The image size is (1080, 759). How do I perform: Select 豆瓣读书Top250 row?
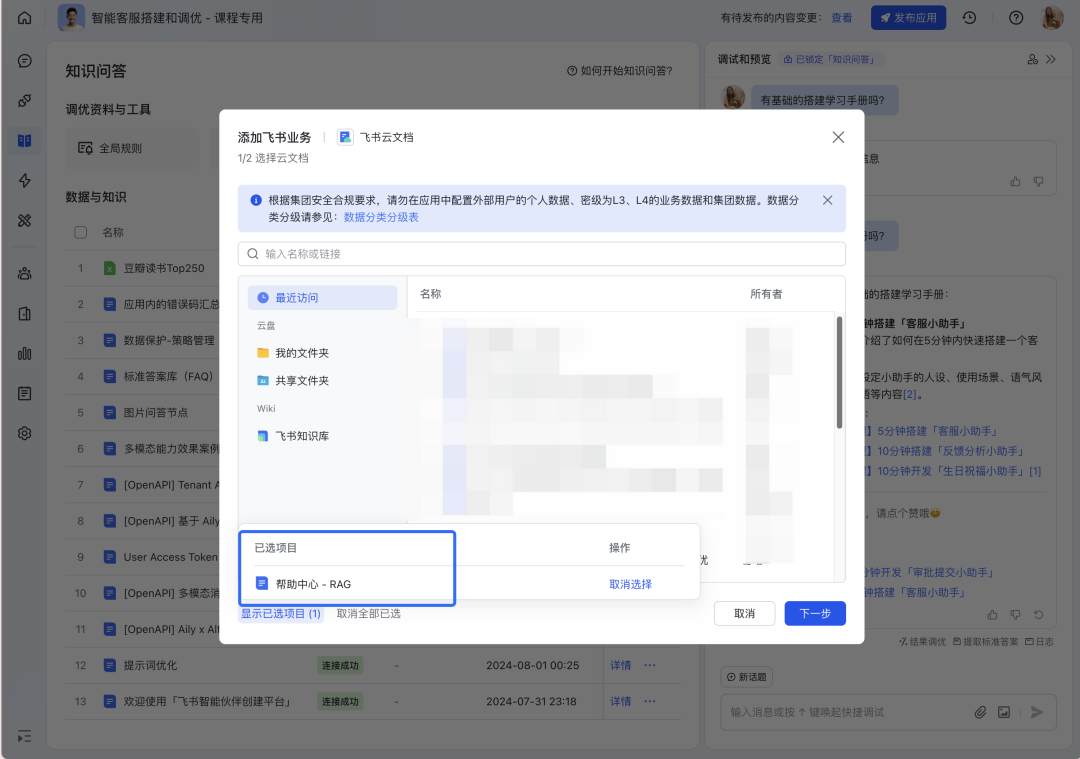coord(164,268)
